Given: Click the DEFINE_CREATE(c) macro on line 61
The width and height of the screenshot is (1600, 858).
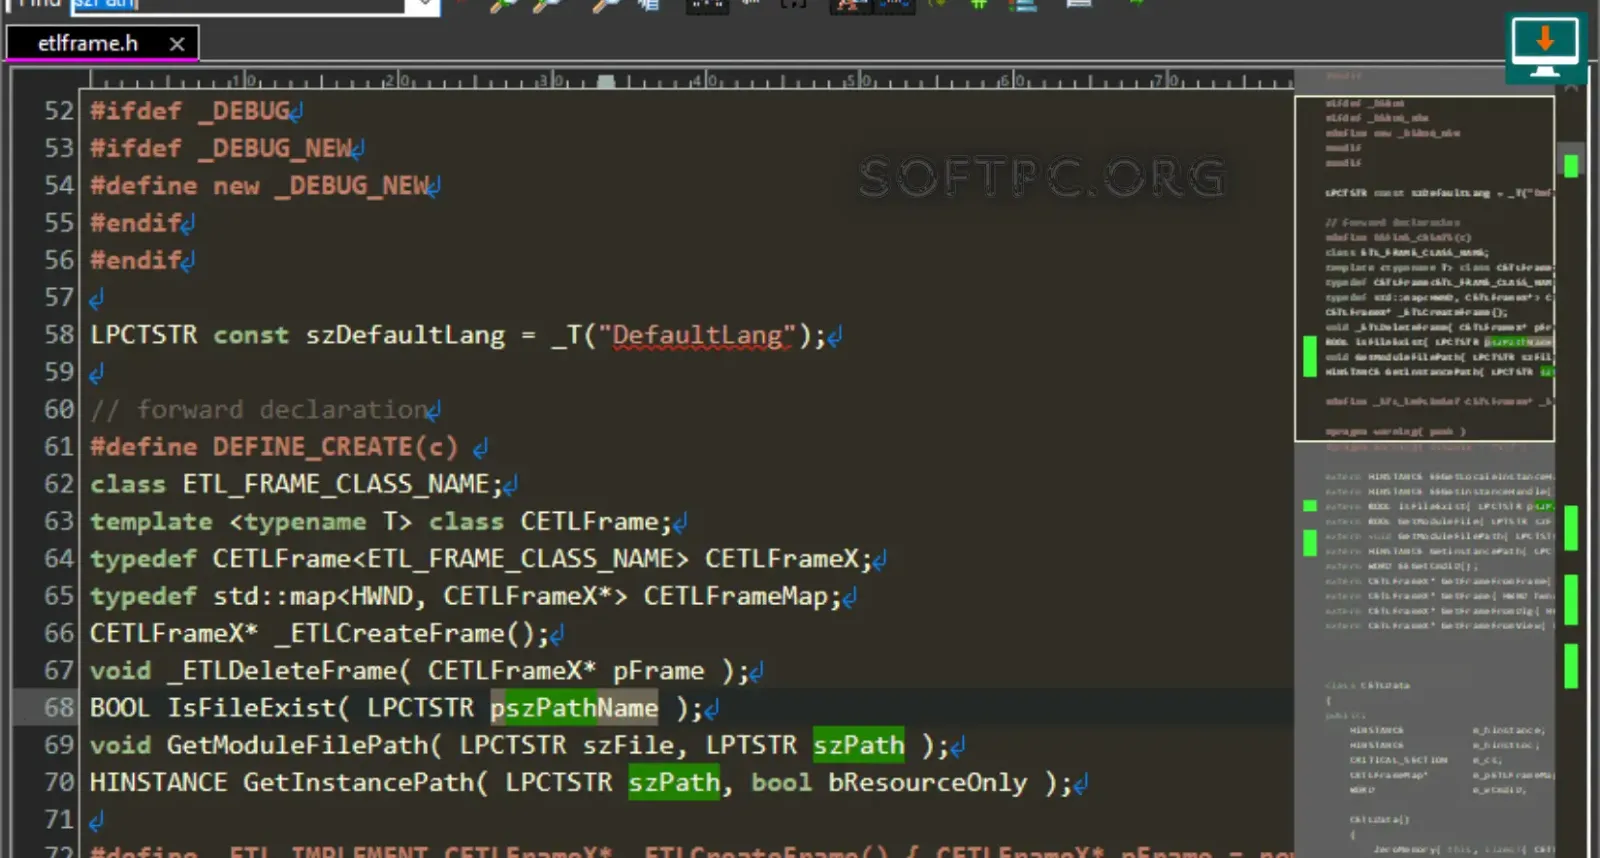Looking at the screenshot, I should click(335, 447).
